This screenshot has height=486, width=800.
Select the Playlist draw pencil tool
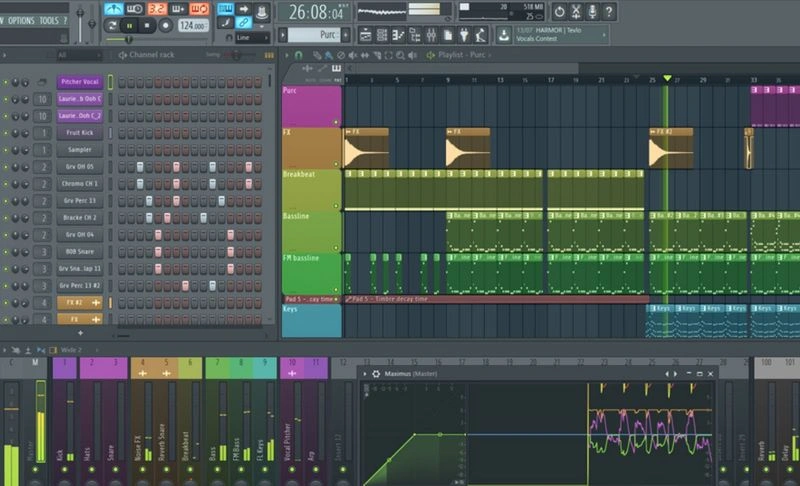pos(317,55)
